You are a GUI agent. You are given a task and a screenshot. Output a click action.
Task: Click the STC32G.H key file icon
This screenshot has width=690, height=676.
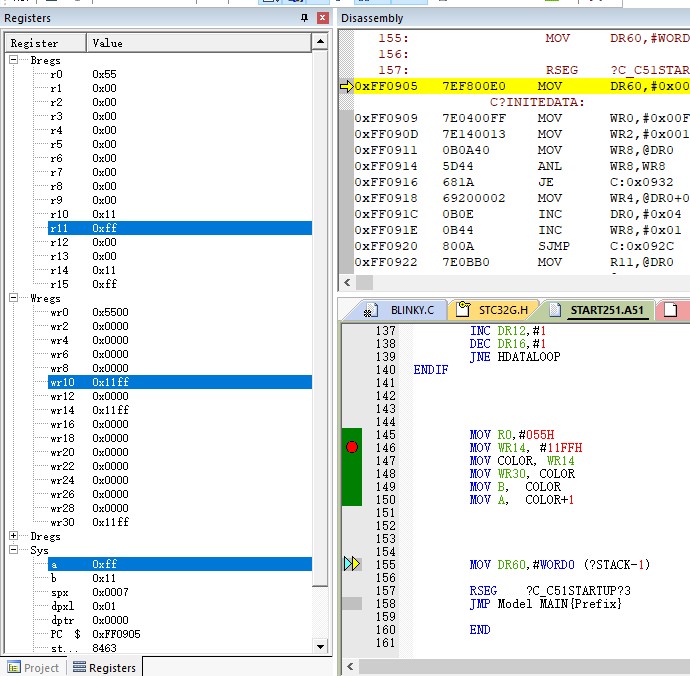[462, 309]
